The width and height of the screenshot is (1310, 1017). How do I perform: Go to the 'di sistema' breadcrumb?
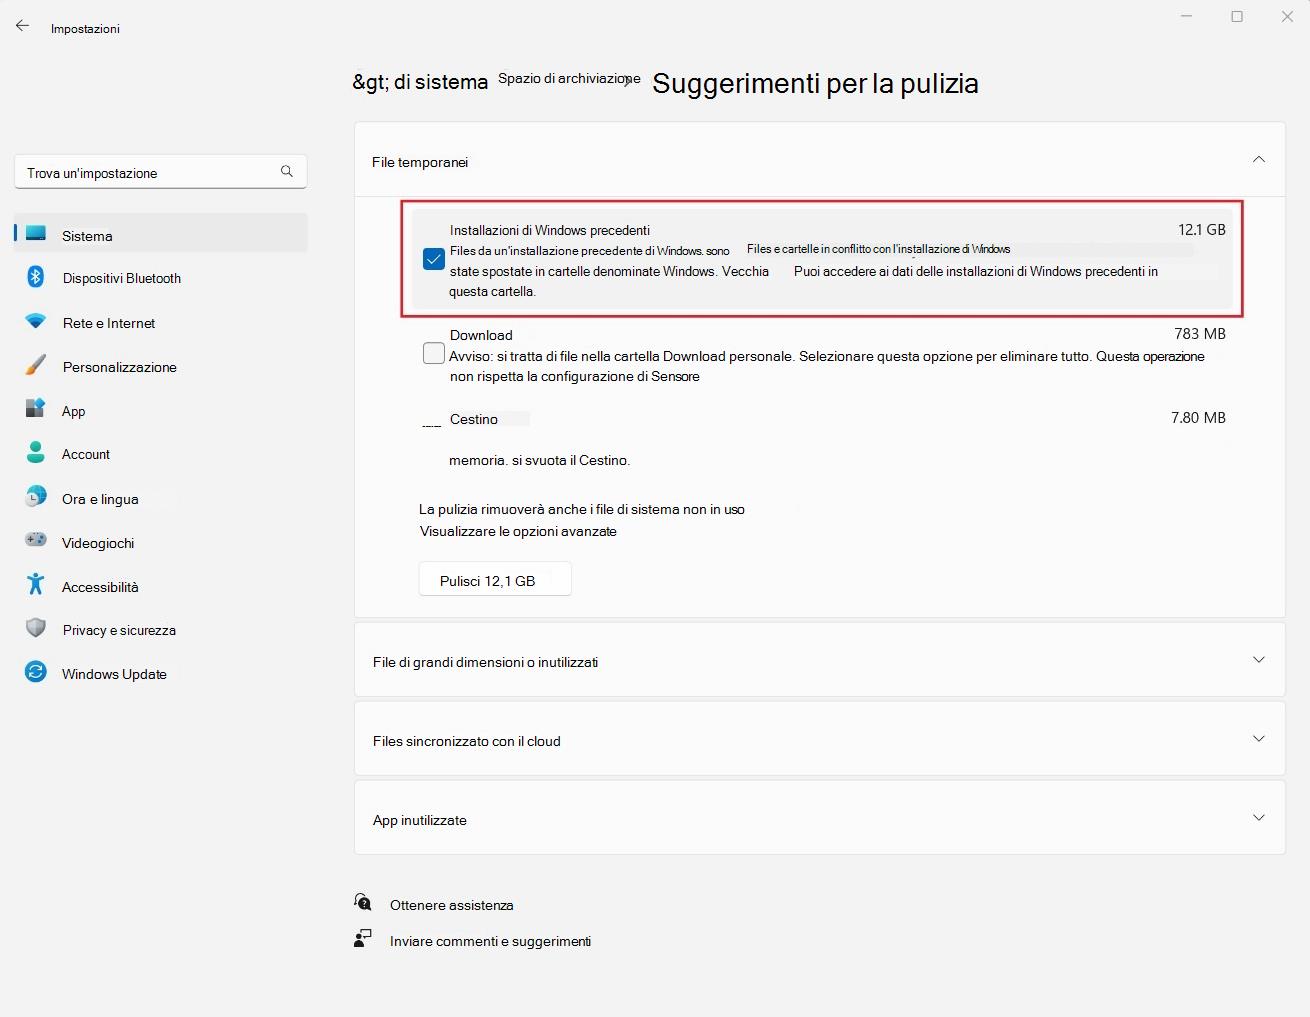click(x=420, y=82)
